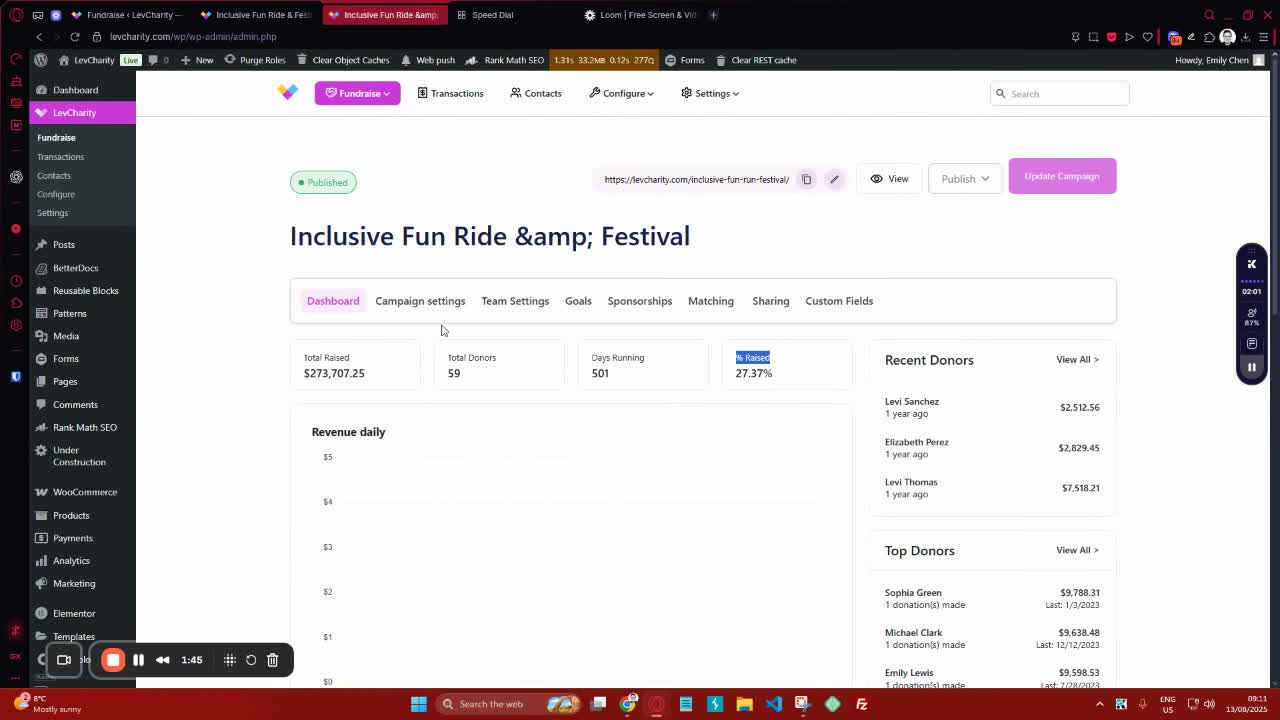Switch to Campaign settings tab
This screenshot has height=720, width=1280.
[x=420, y=301]
